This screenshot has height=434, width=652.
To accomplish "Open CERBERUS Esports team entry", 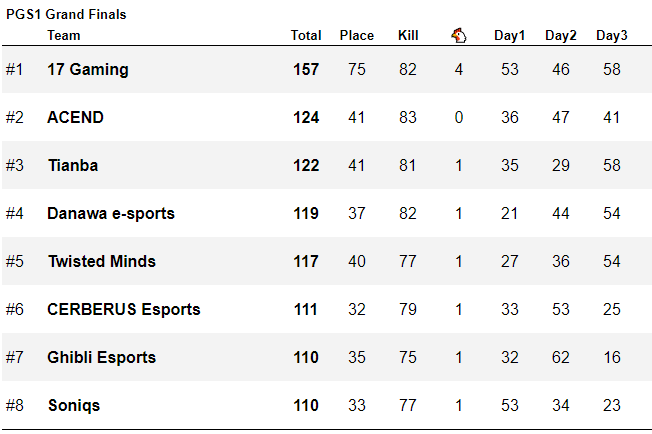I will [x=124, y=310].
